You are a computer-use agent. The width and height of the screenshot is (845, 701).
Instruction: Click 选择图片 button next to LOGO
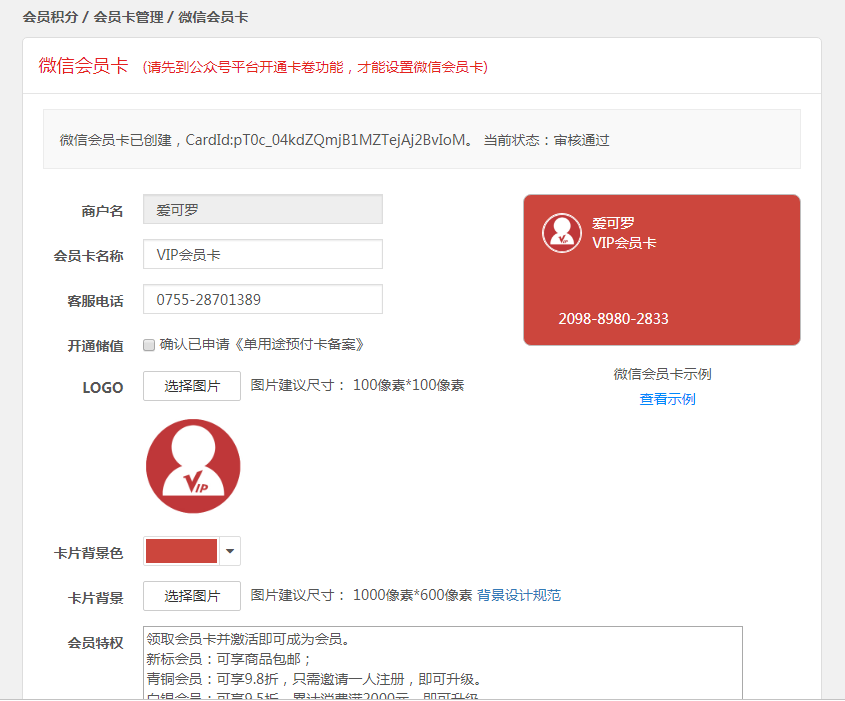click(x=192, y=386)
